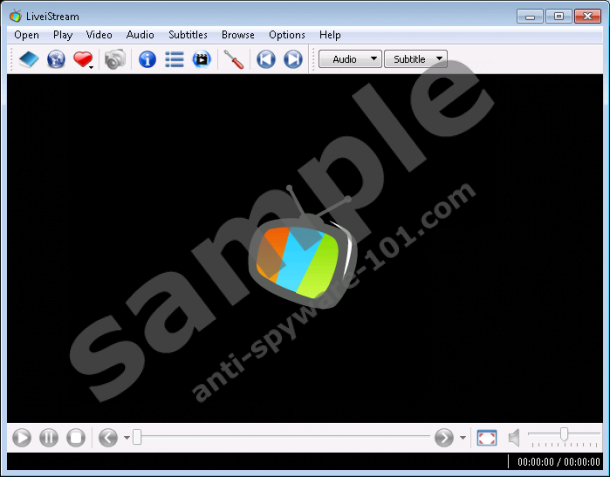Open the playlist list icon
Screen dimensions: 610x477
click(174, 60)
